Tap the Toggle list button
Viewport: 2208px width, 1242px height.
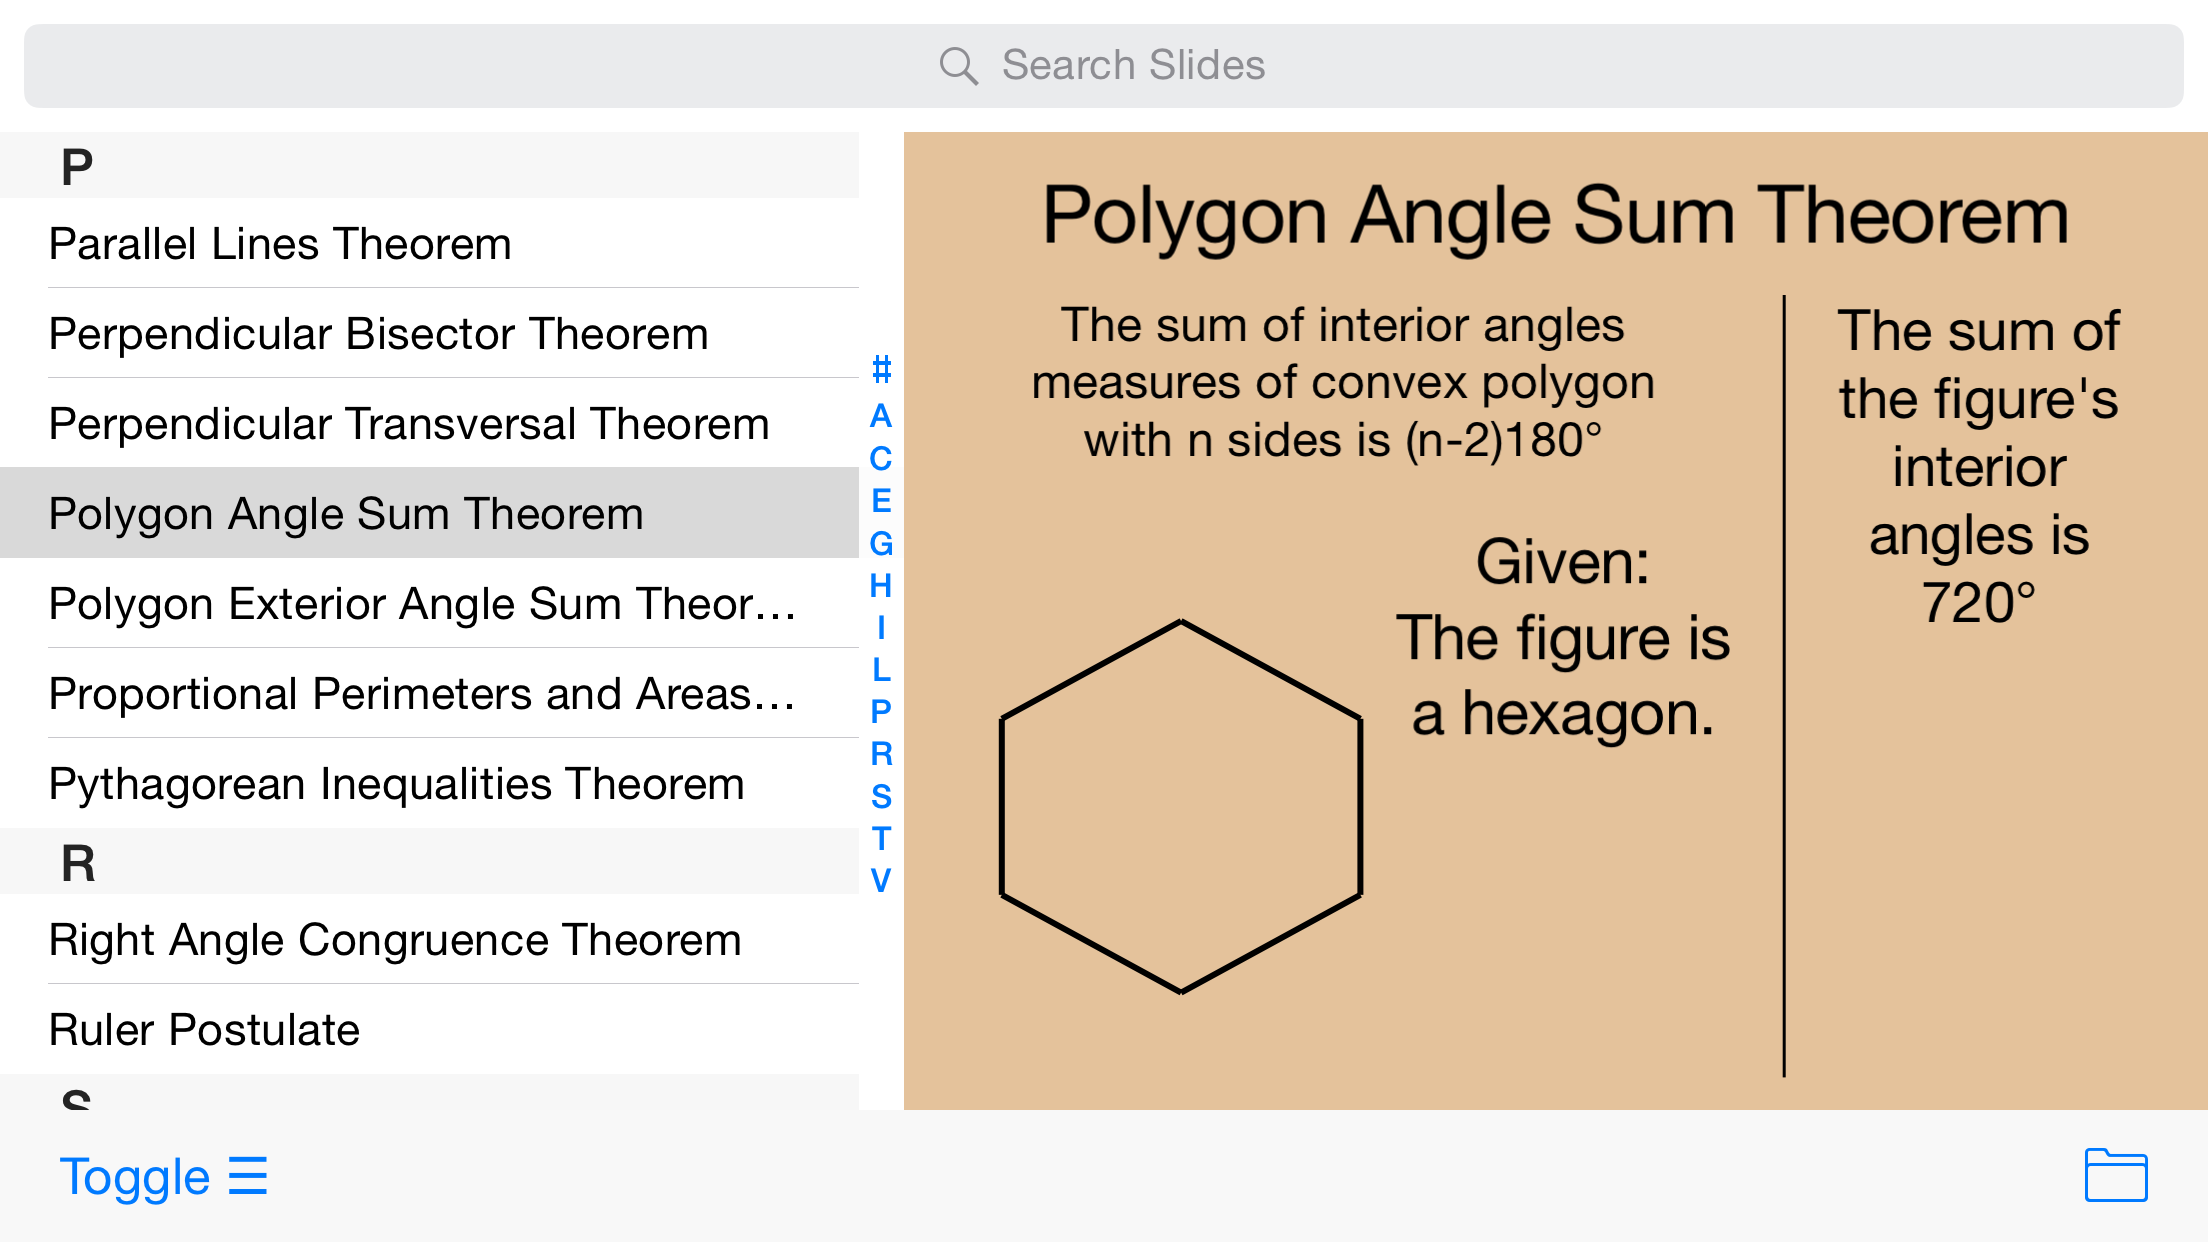[x=163, y=1176]
